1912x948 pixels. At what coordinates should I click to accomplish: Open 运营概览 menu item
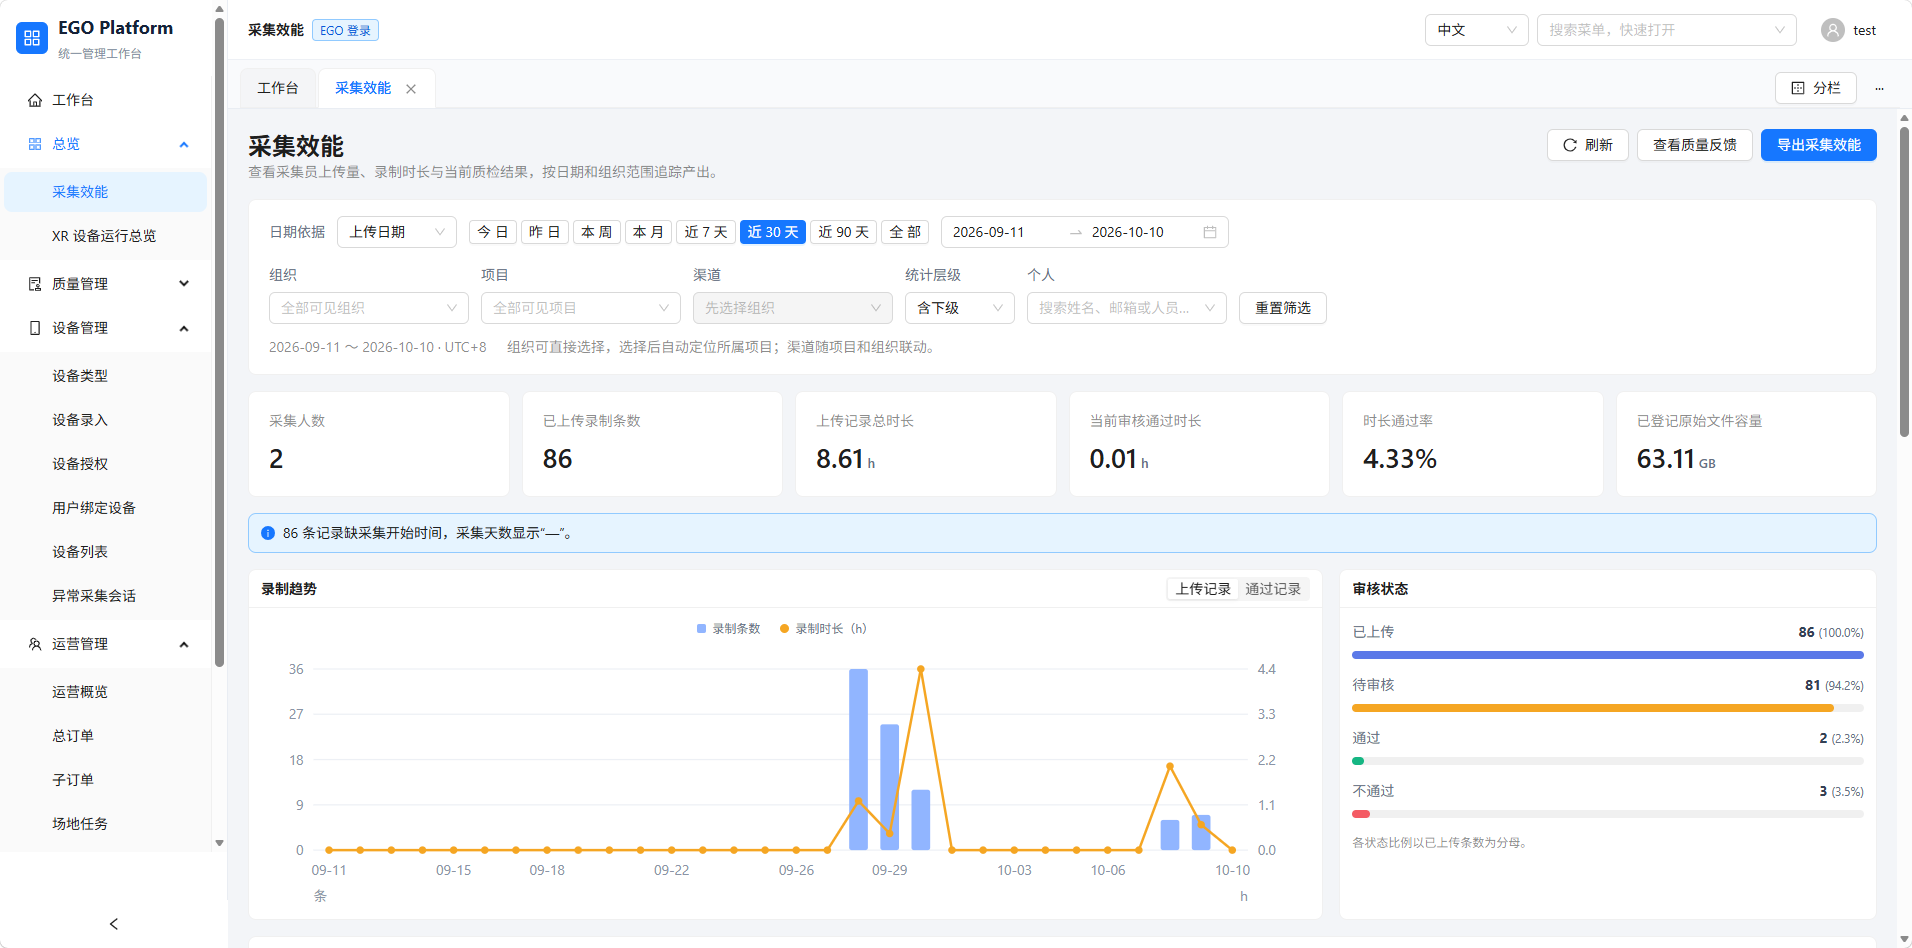104,692
